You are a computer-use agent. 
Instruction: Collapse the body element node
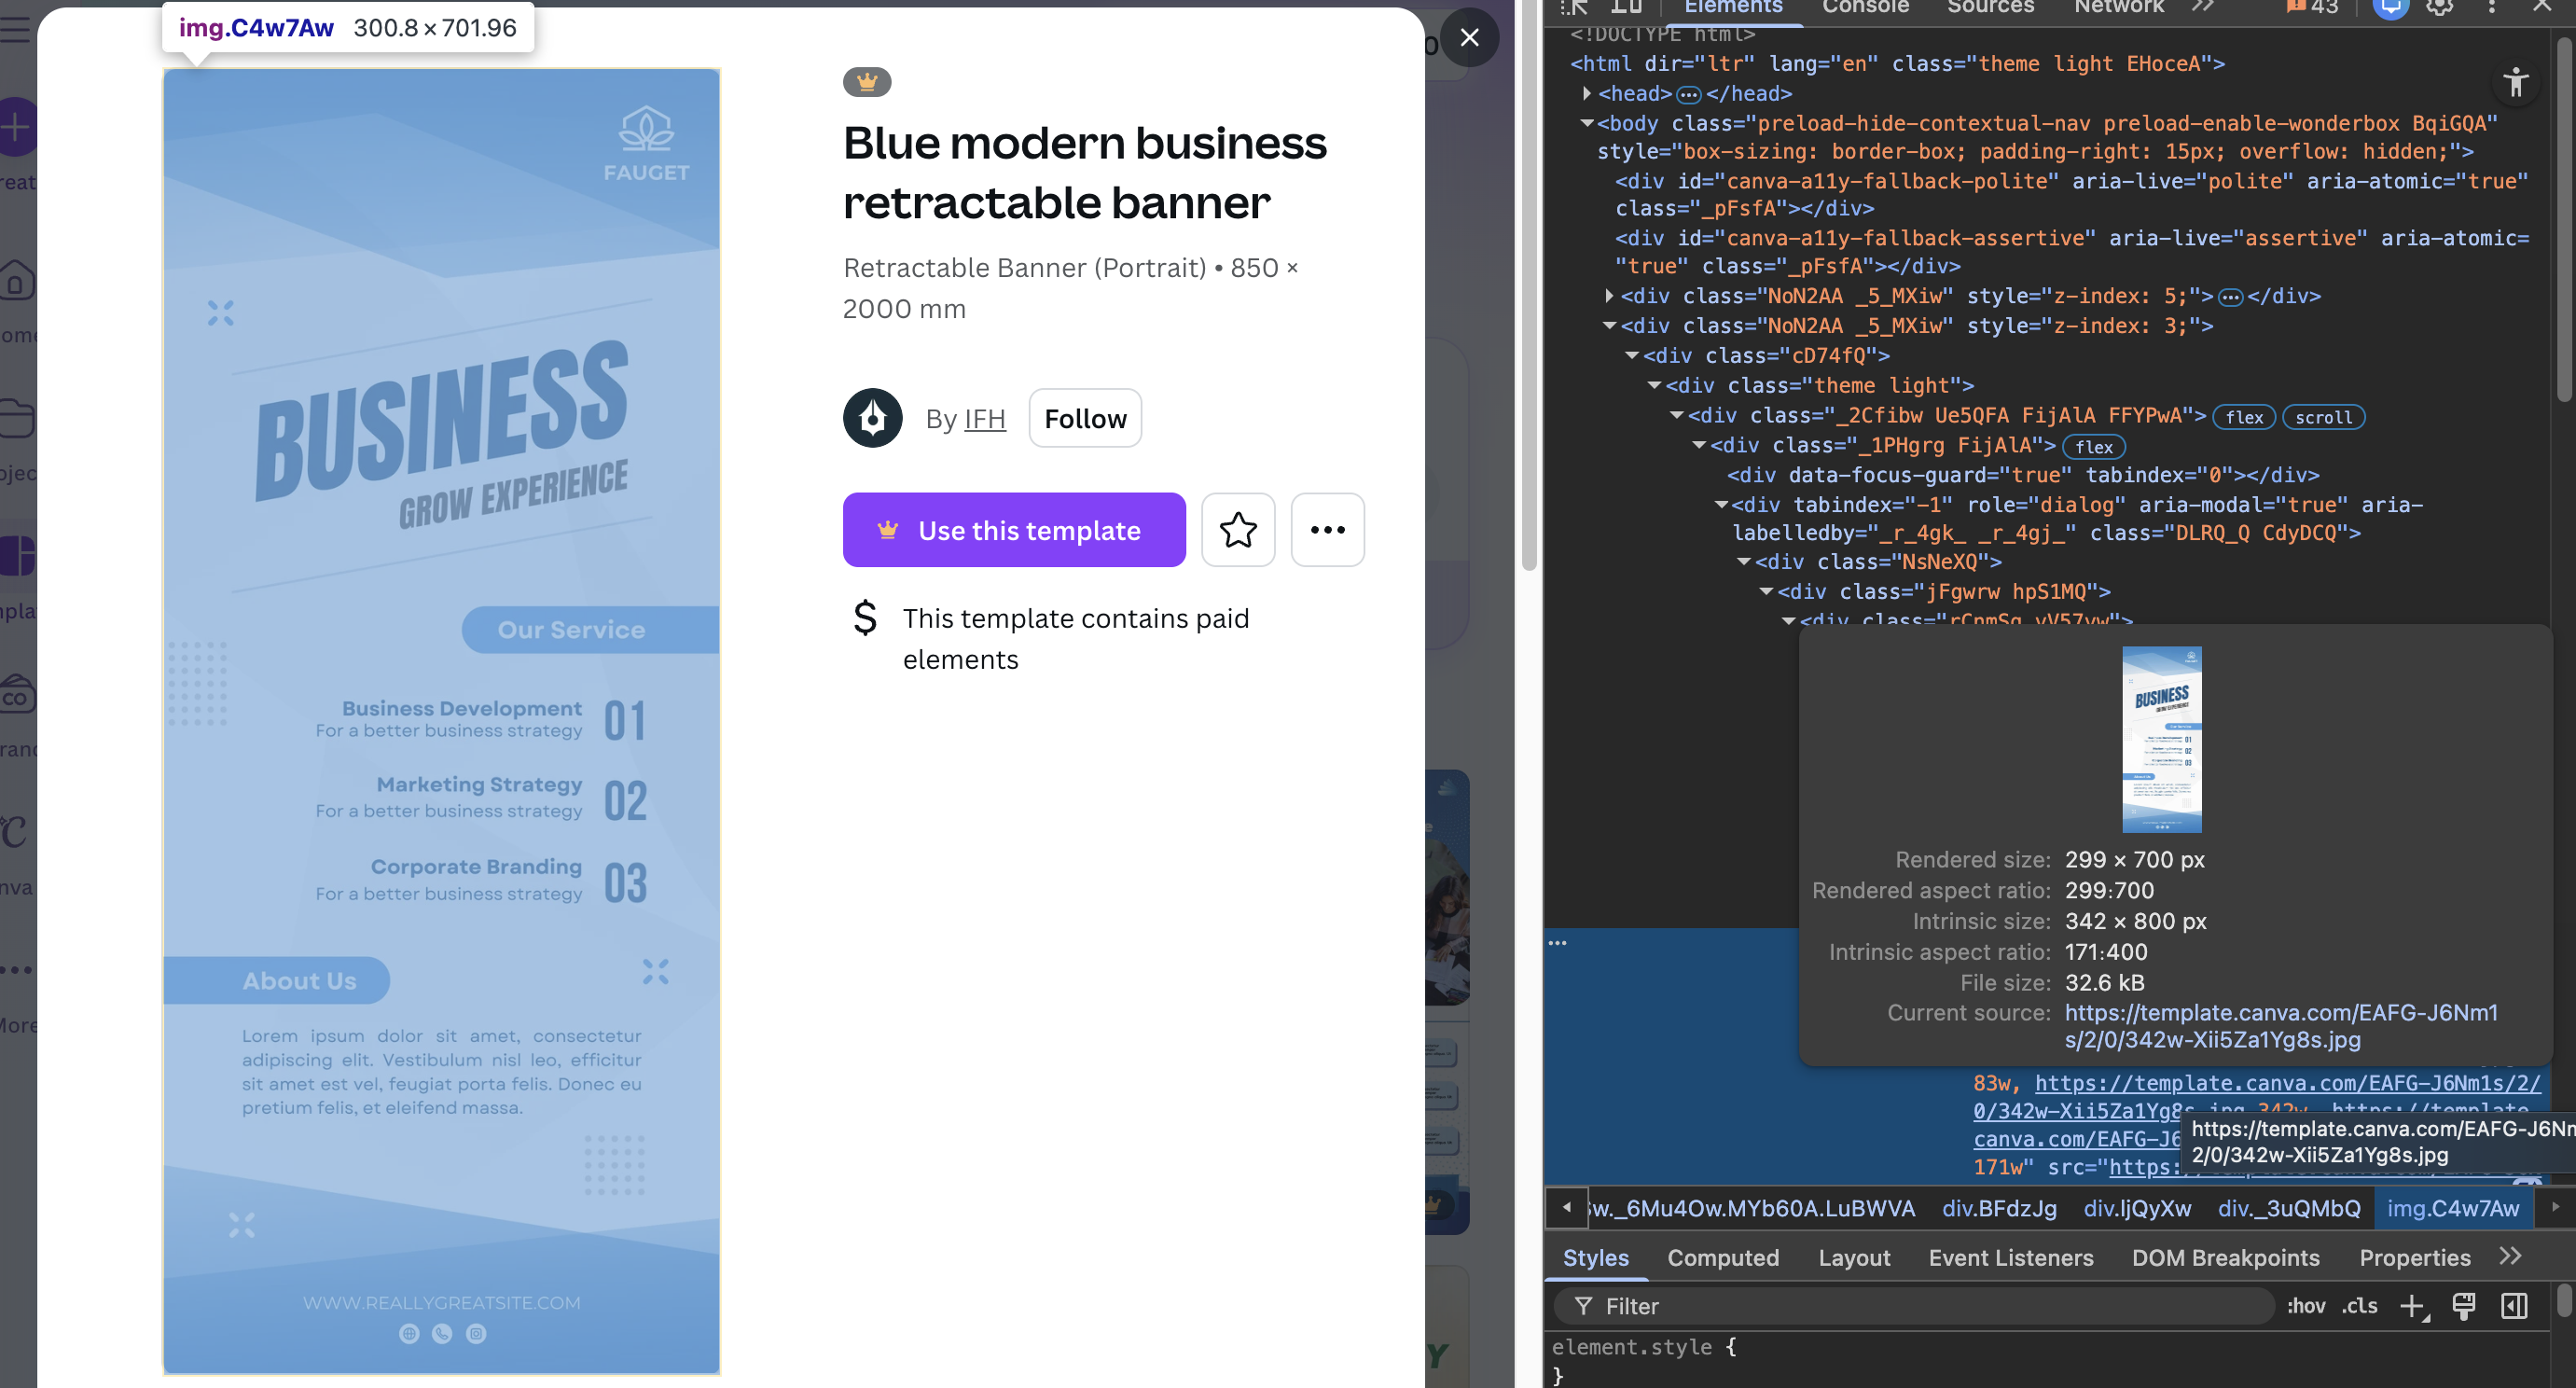tap(1587, 123)
